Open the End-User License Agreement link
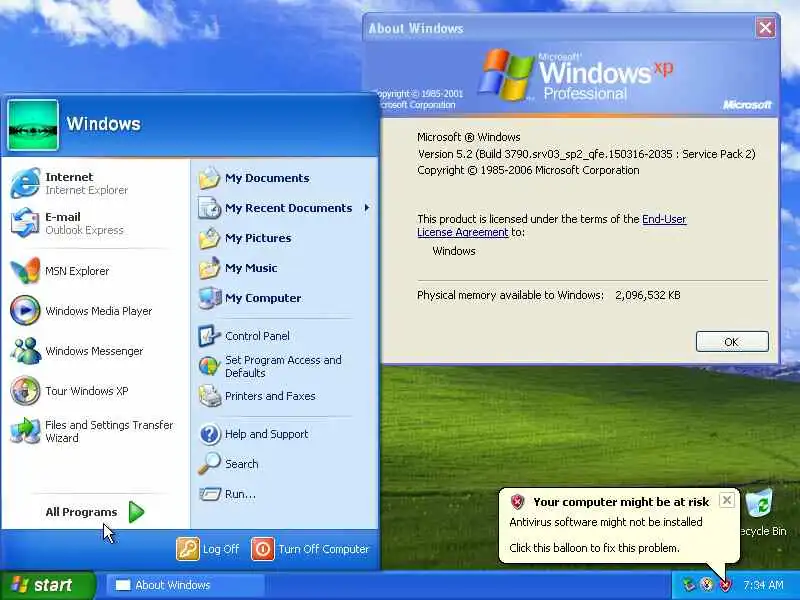 [552, 226]
